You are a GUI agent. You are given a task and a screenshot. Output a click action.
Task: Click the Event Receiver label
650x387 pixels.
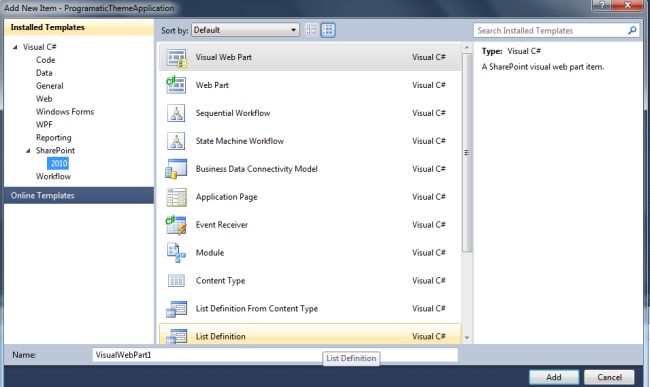coord(222,225)
